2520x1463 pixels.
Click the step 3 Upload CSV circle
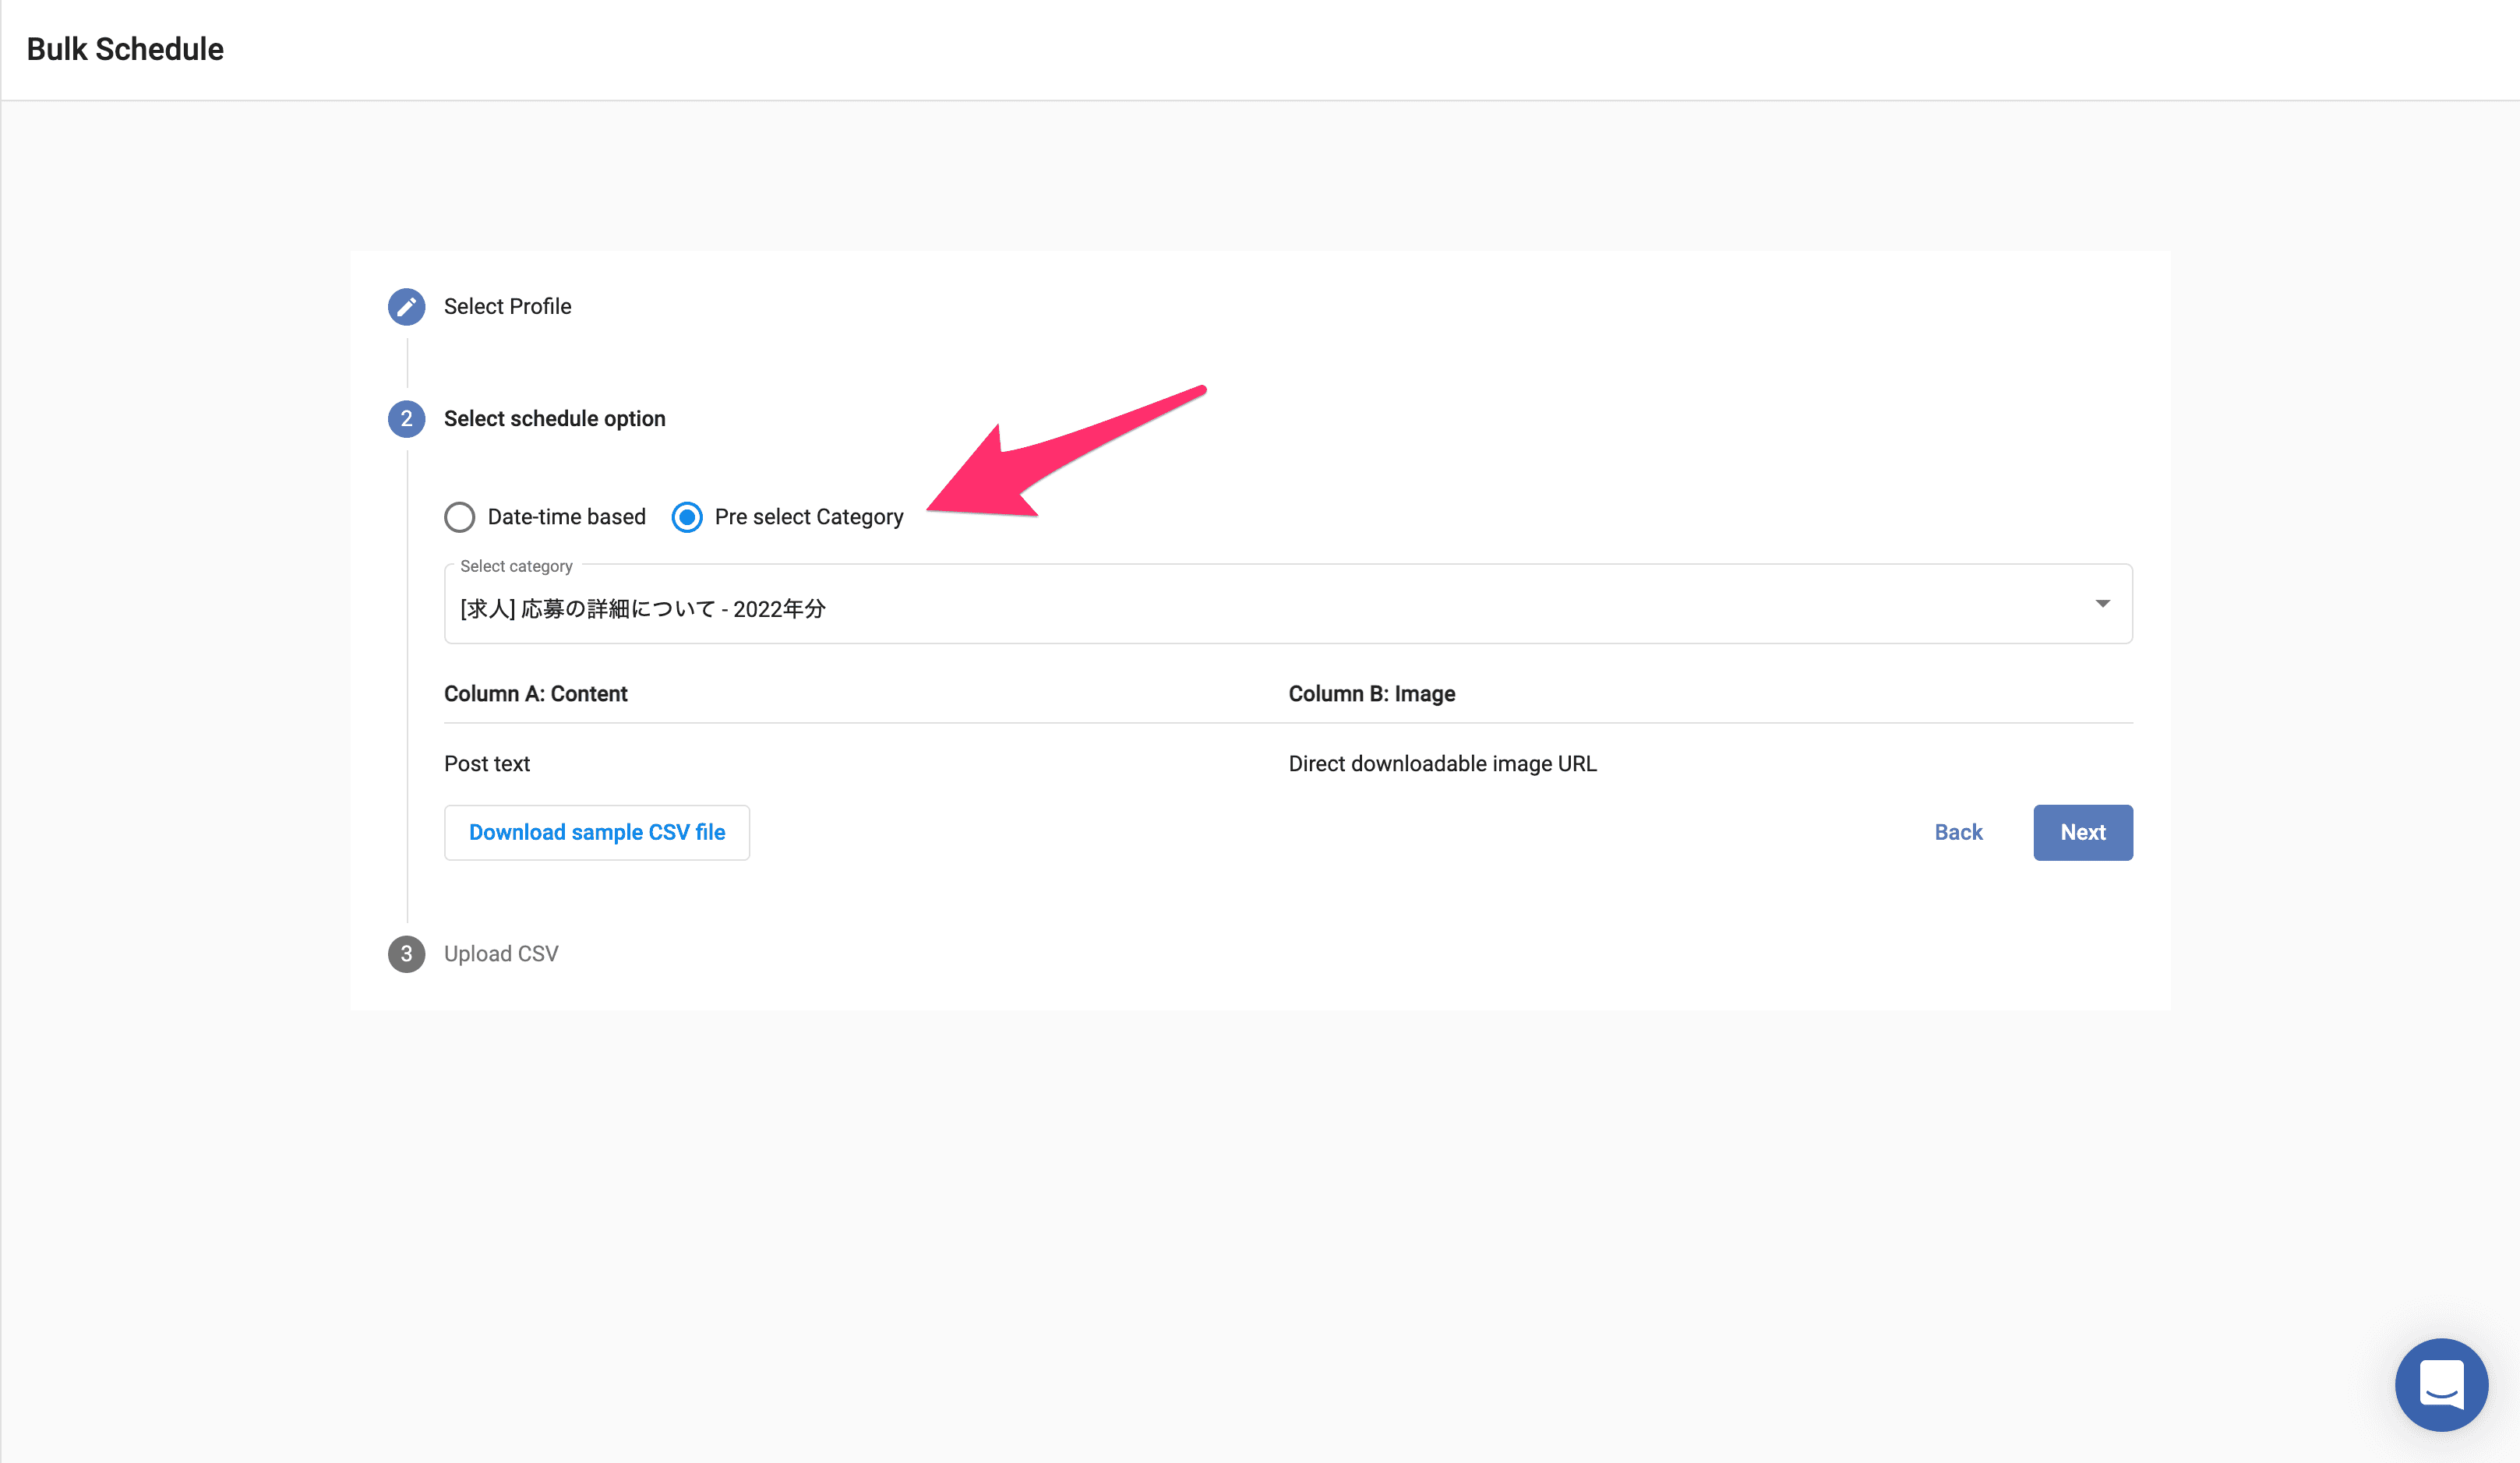(x=406, y=954)
